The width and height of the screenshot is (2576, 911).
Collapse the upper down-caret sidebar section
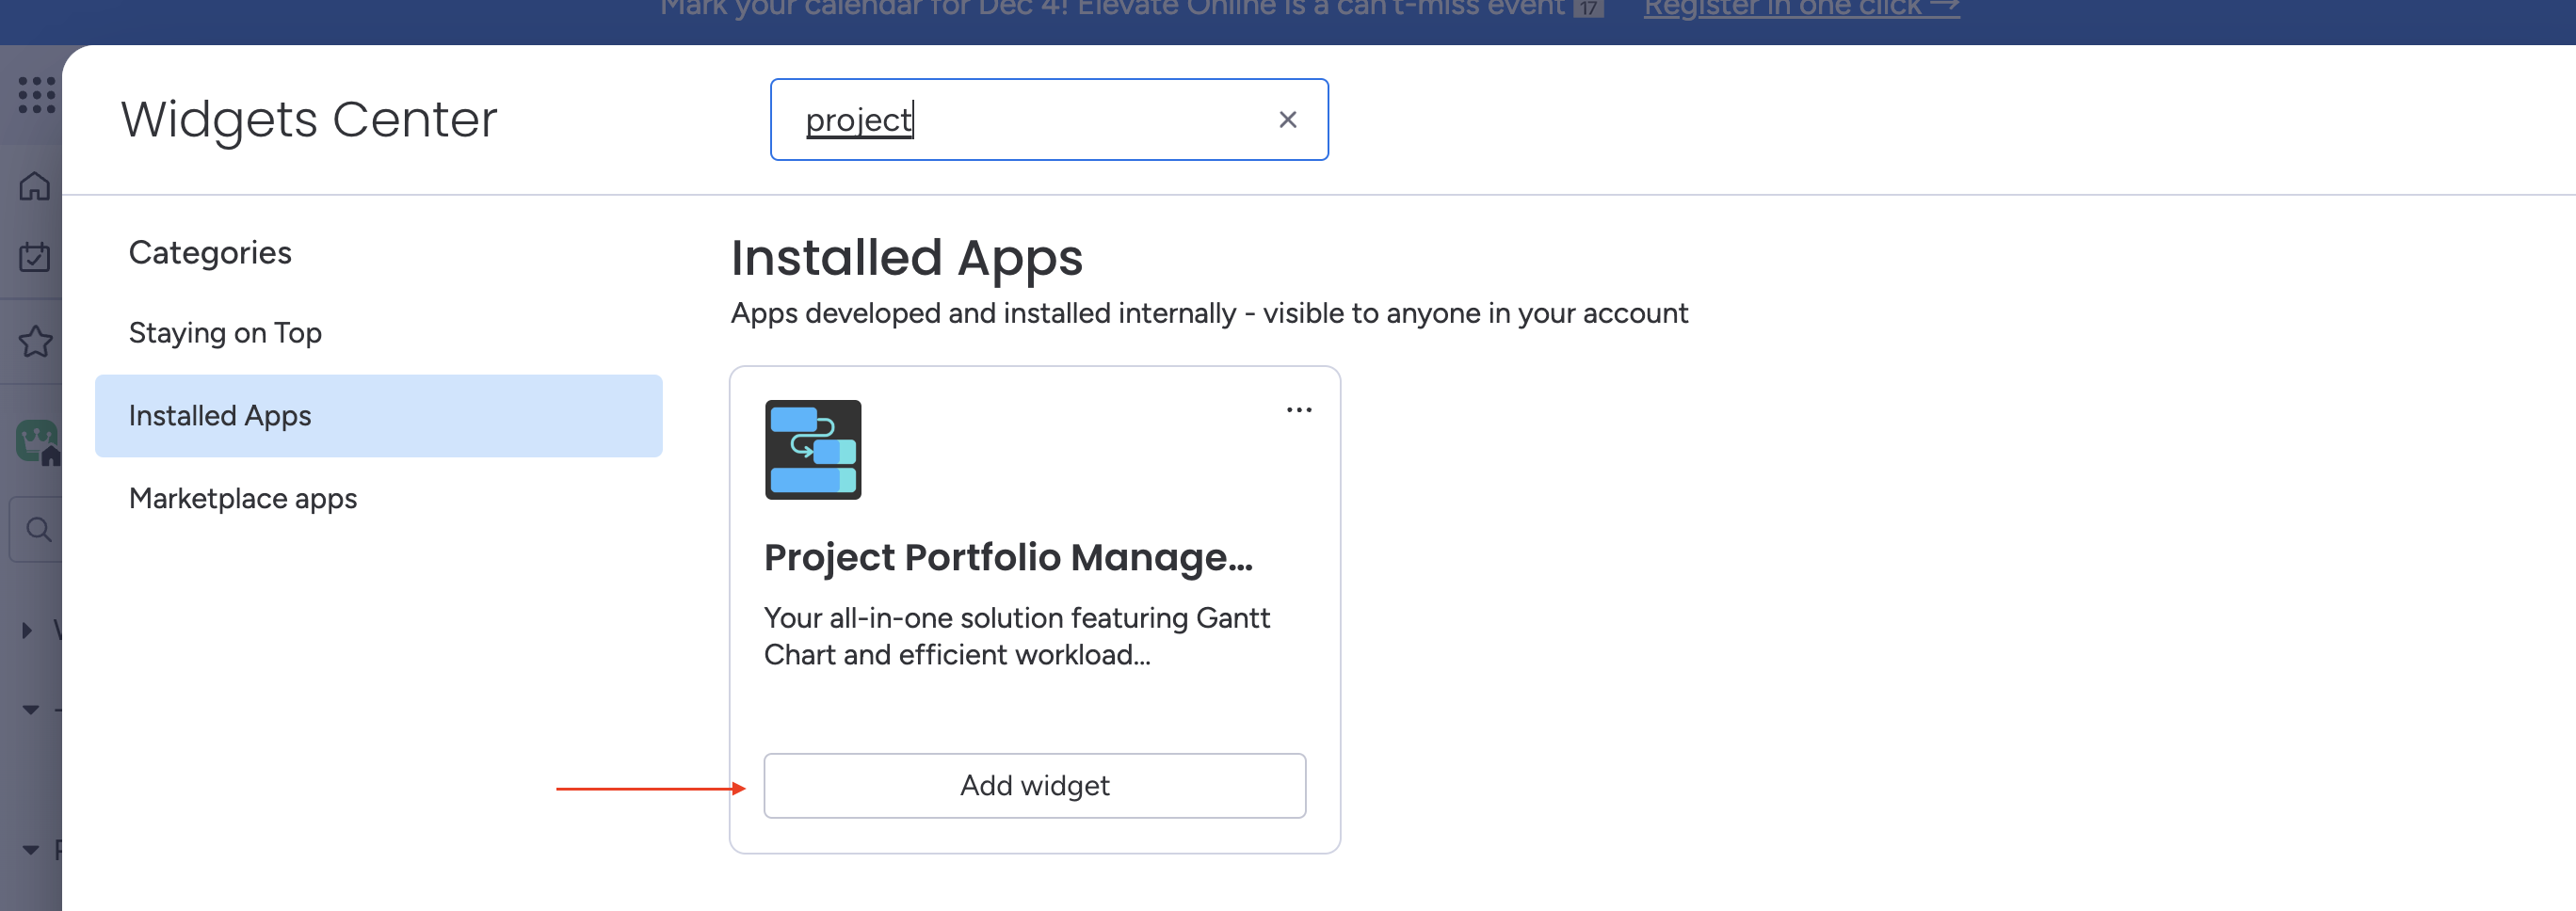tap(30, 710)
